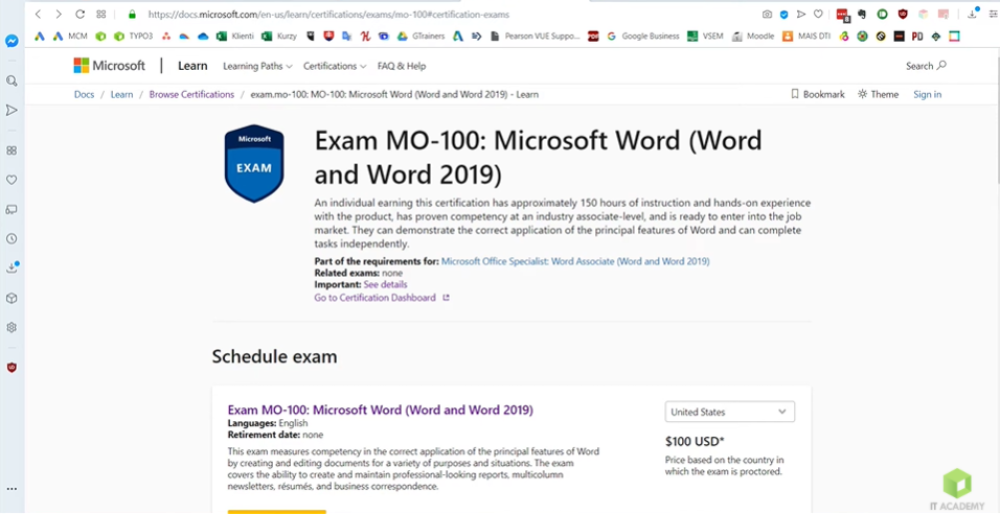Viewport: 1000px width, 514px height.
Task: Open the downloads icon in the toolbar
Action: tap(971, 14)
